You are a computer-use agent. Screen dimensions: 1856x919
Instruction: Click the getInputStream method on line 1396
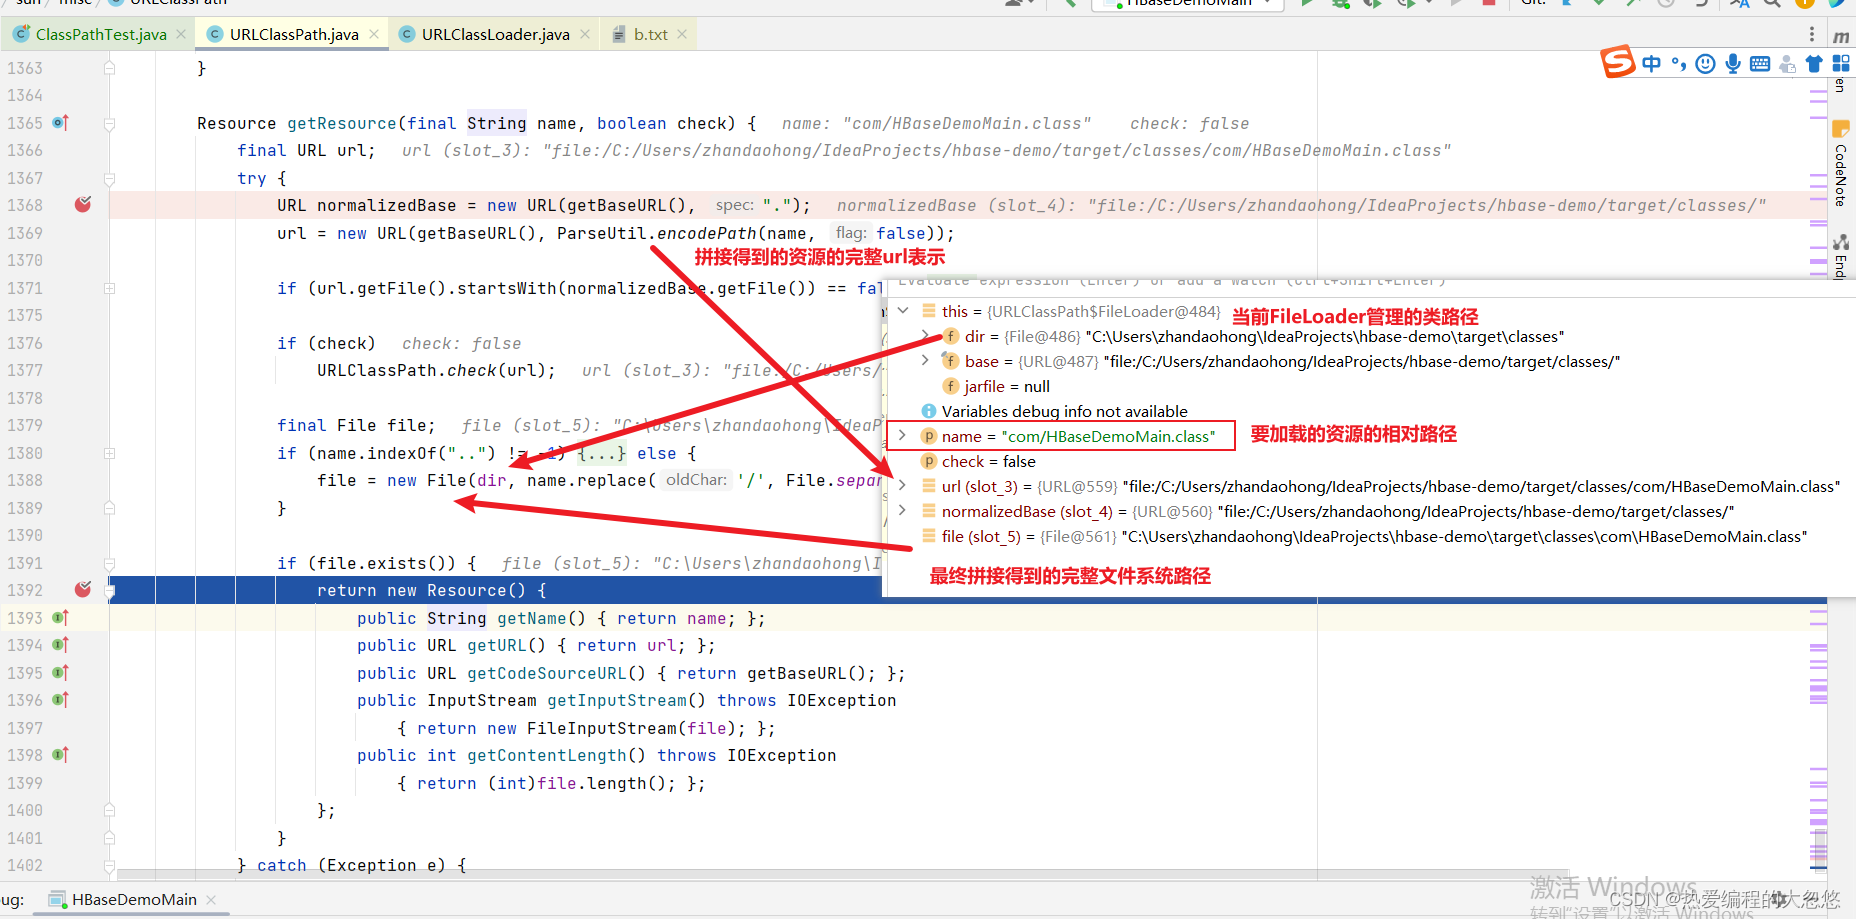pyautogui.click(x=617, y=700)
